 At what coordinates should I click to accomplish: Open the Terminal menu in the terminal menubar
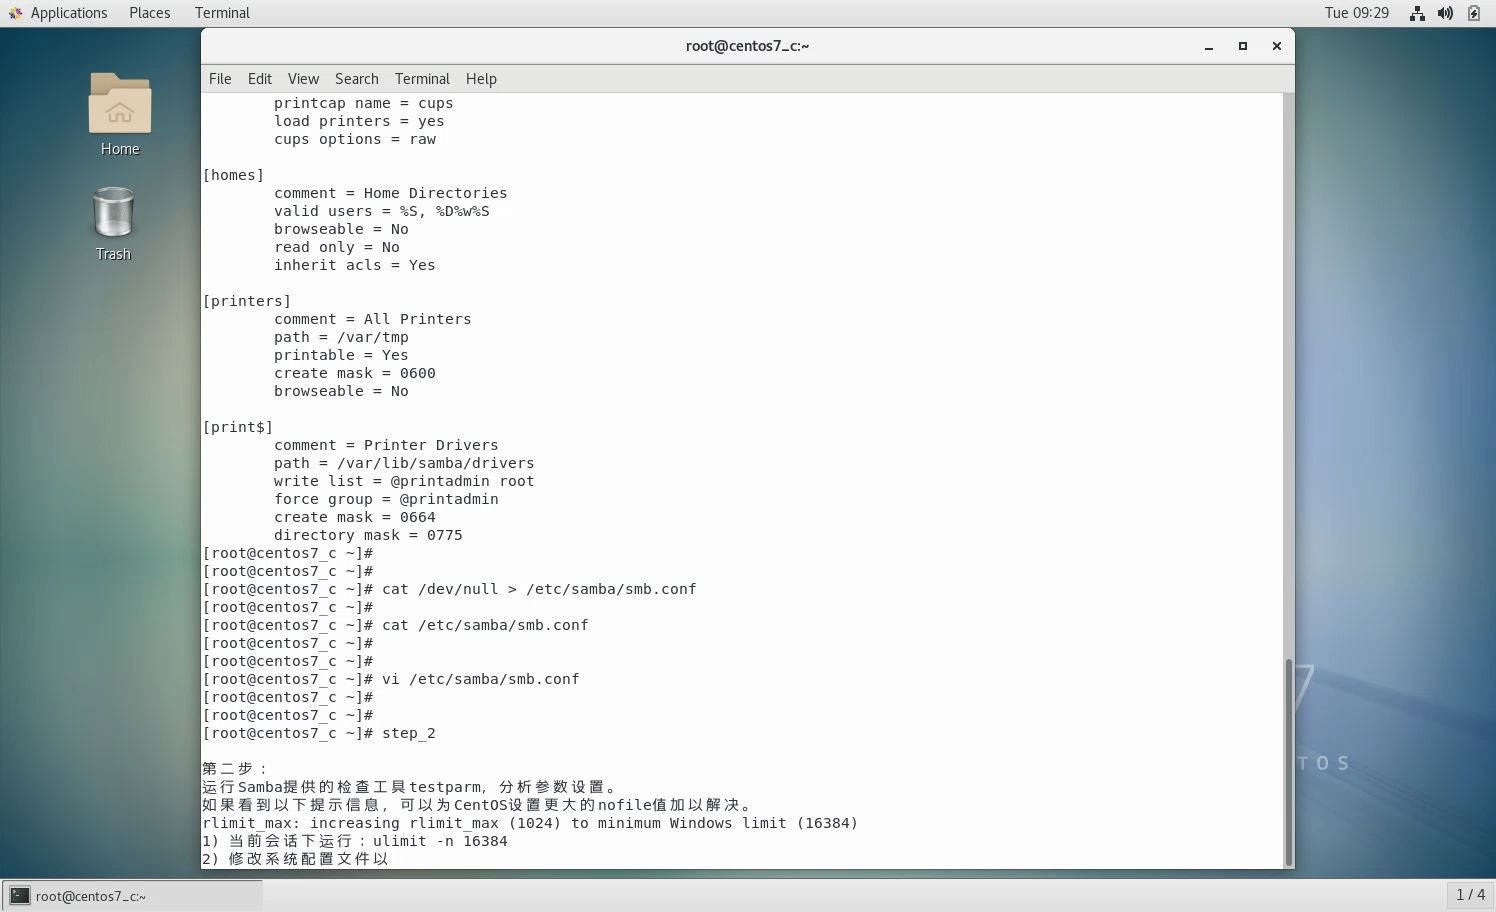pyautogui.click(x=422, y=79)
